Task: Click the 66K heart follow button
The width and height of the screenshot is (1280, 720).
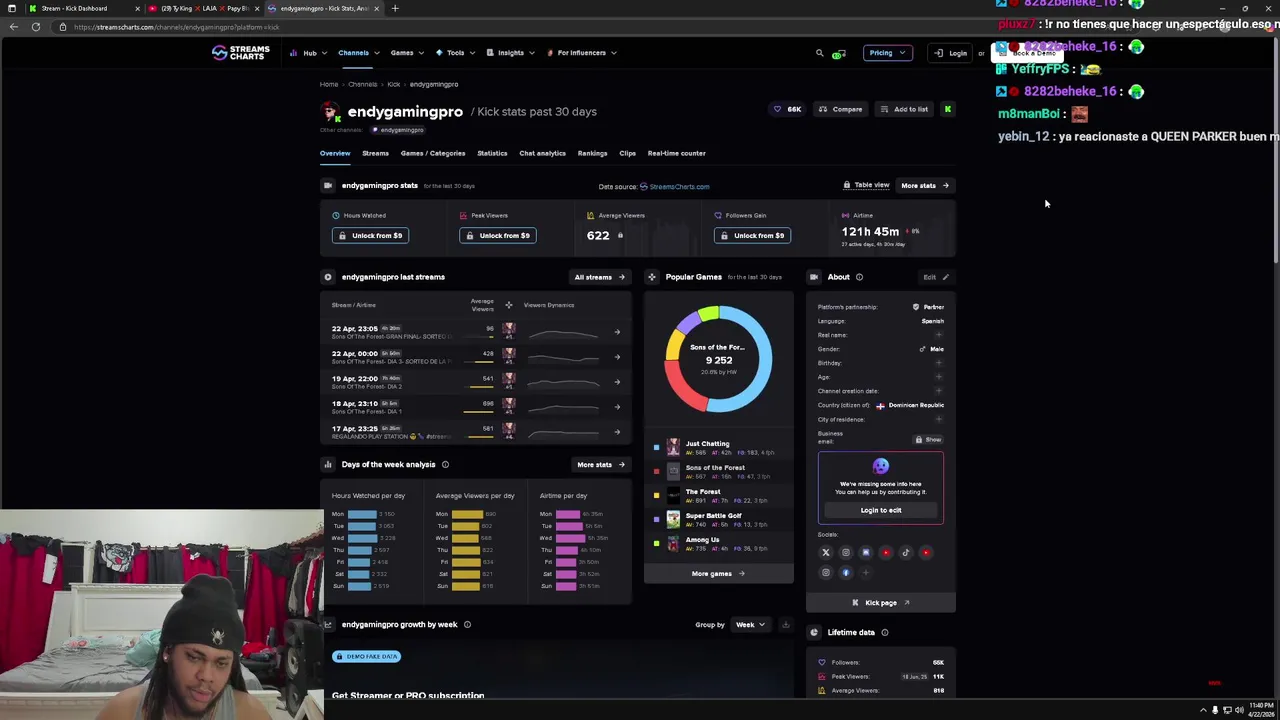Action: [x=787, y=109]
